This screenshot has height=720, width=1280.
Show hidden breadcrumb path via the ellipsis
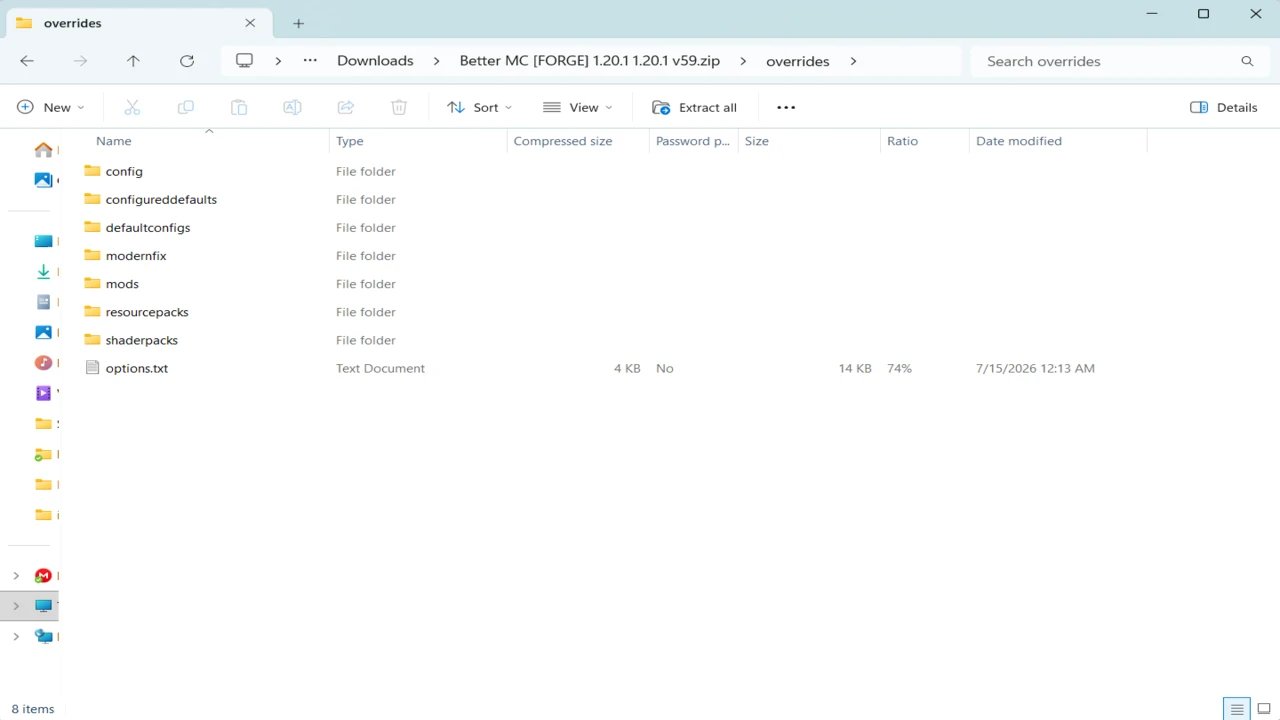click(310, 61)
